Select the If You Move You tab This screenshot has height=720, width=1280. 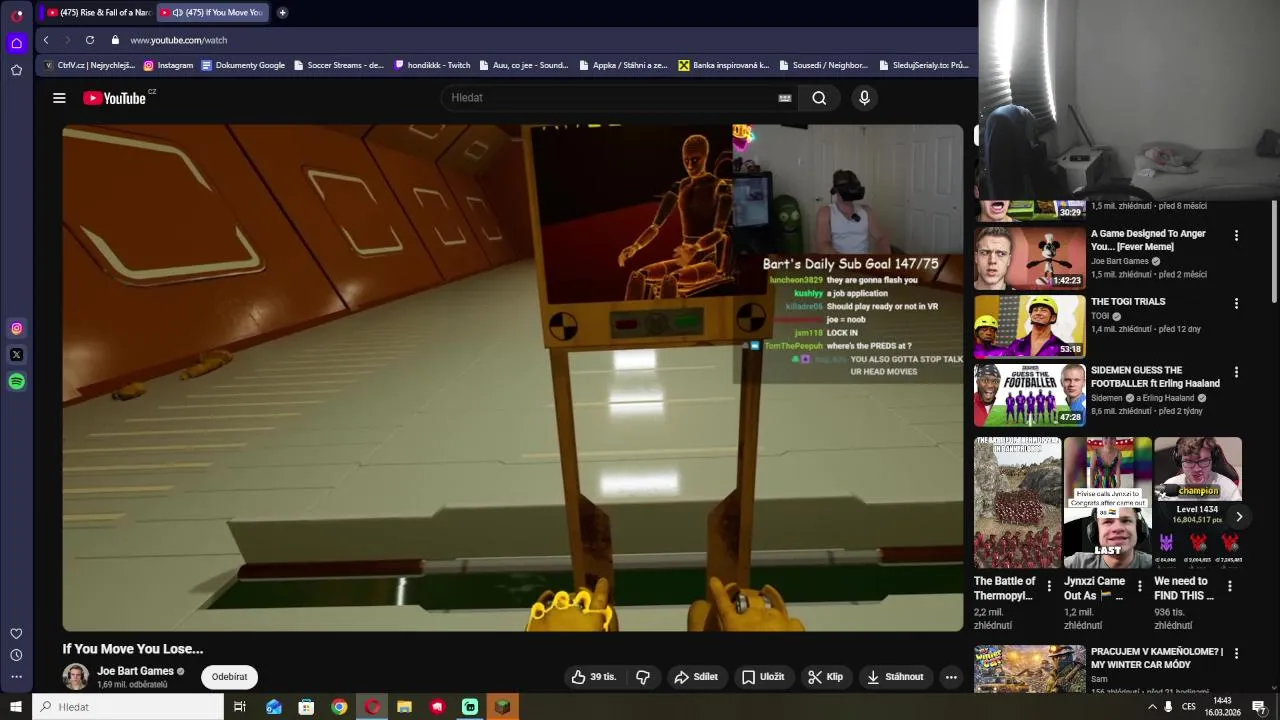[212, 13]
